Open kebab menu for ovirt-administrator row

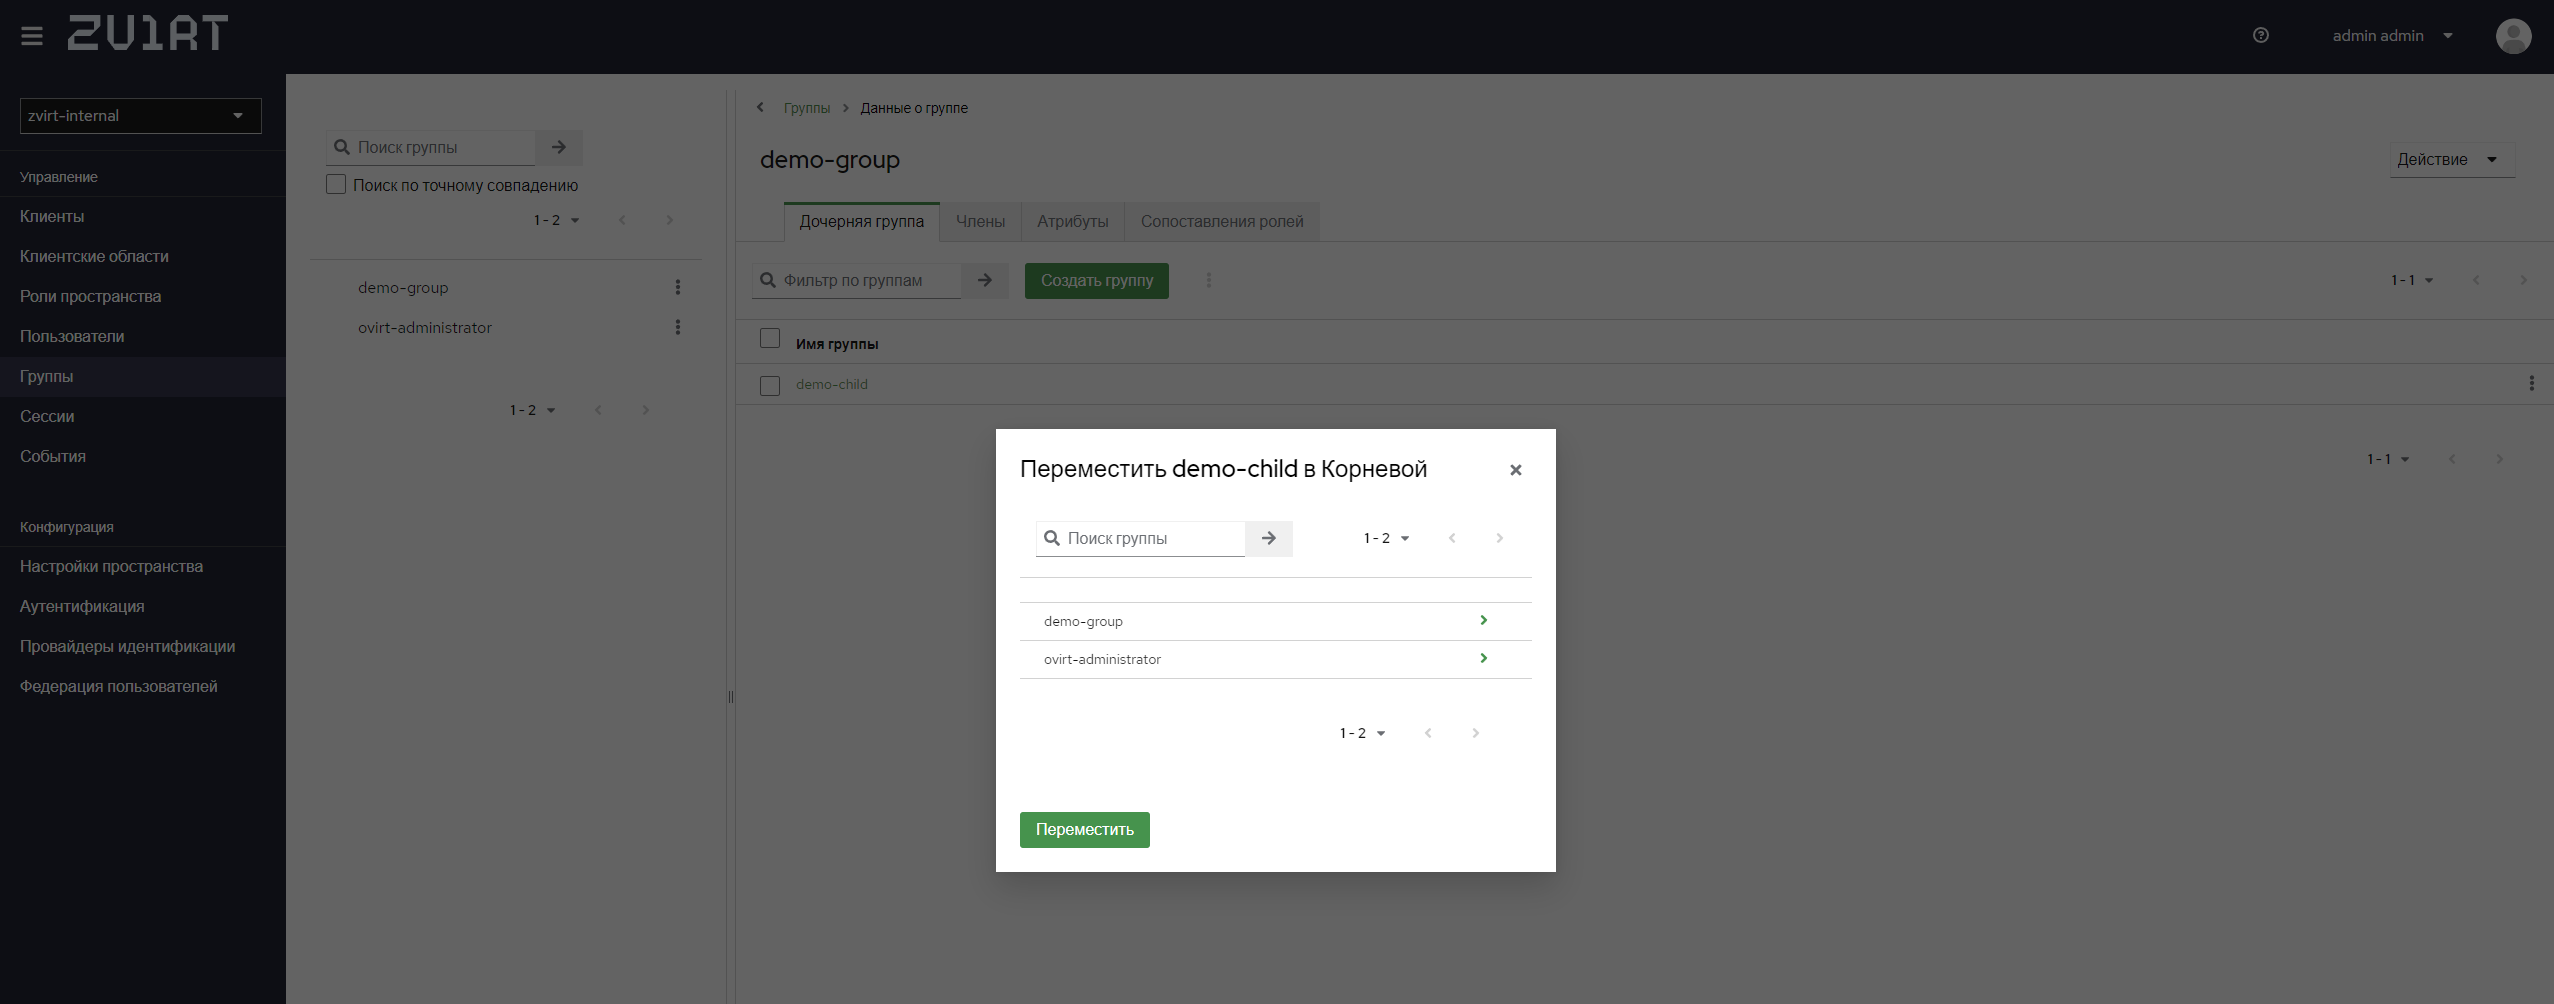[678, 327]
